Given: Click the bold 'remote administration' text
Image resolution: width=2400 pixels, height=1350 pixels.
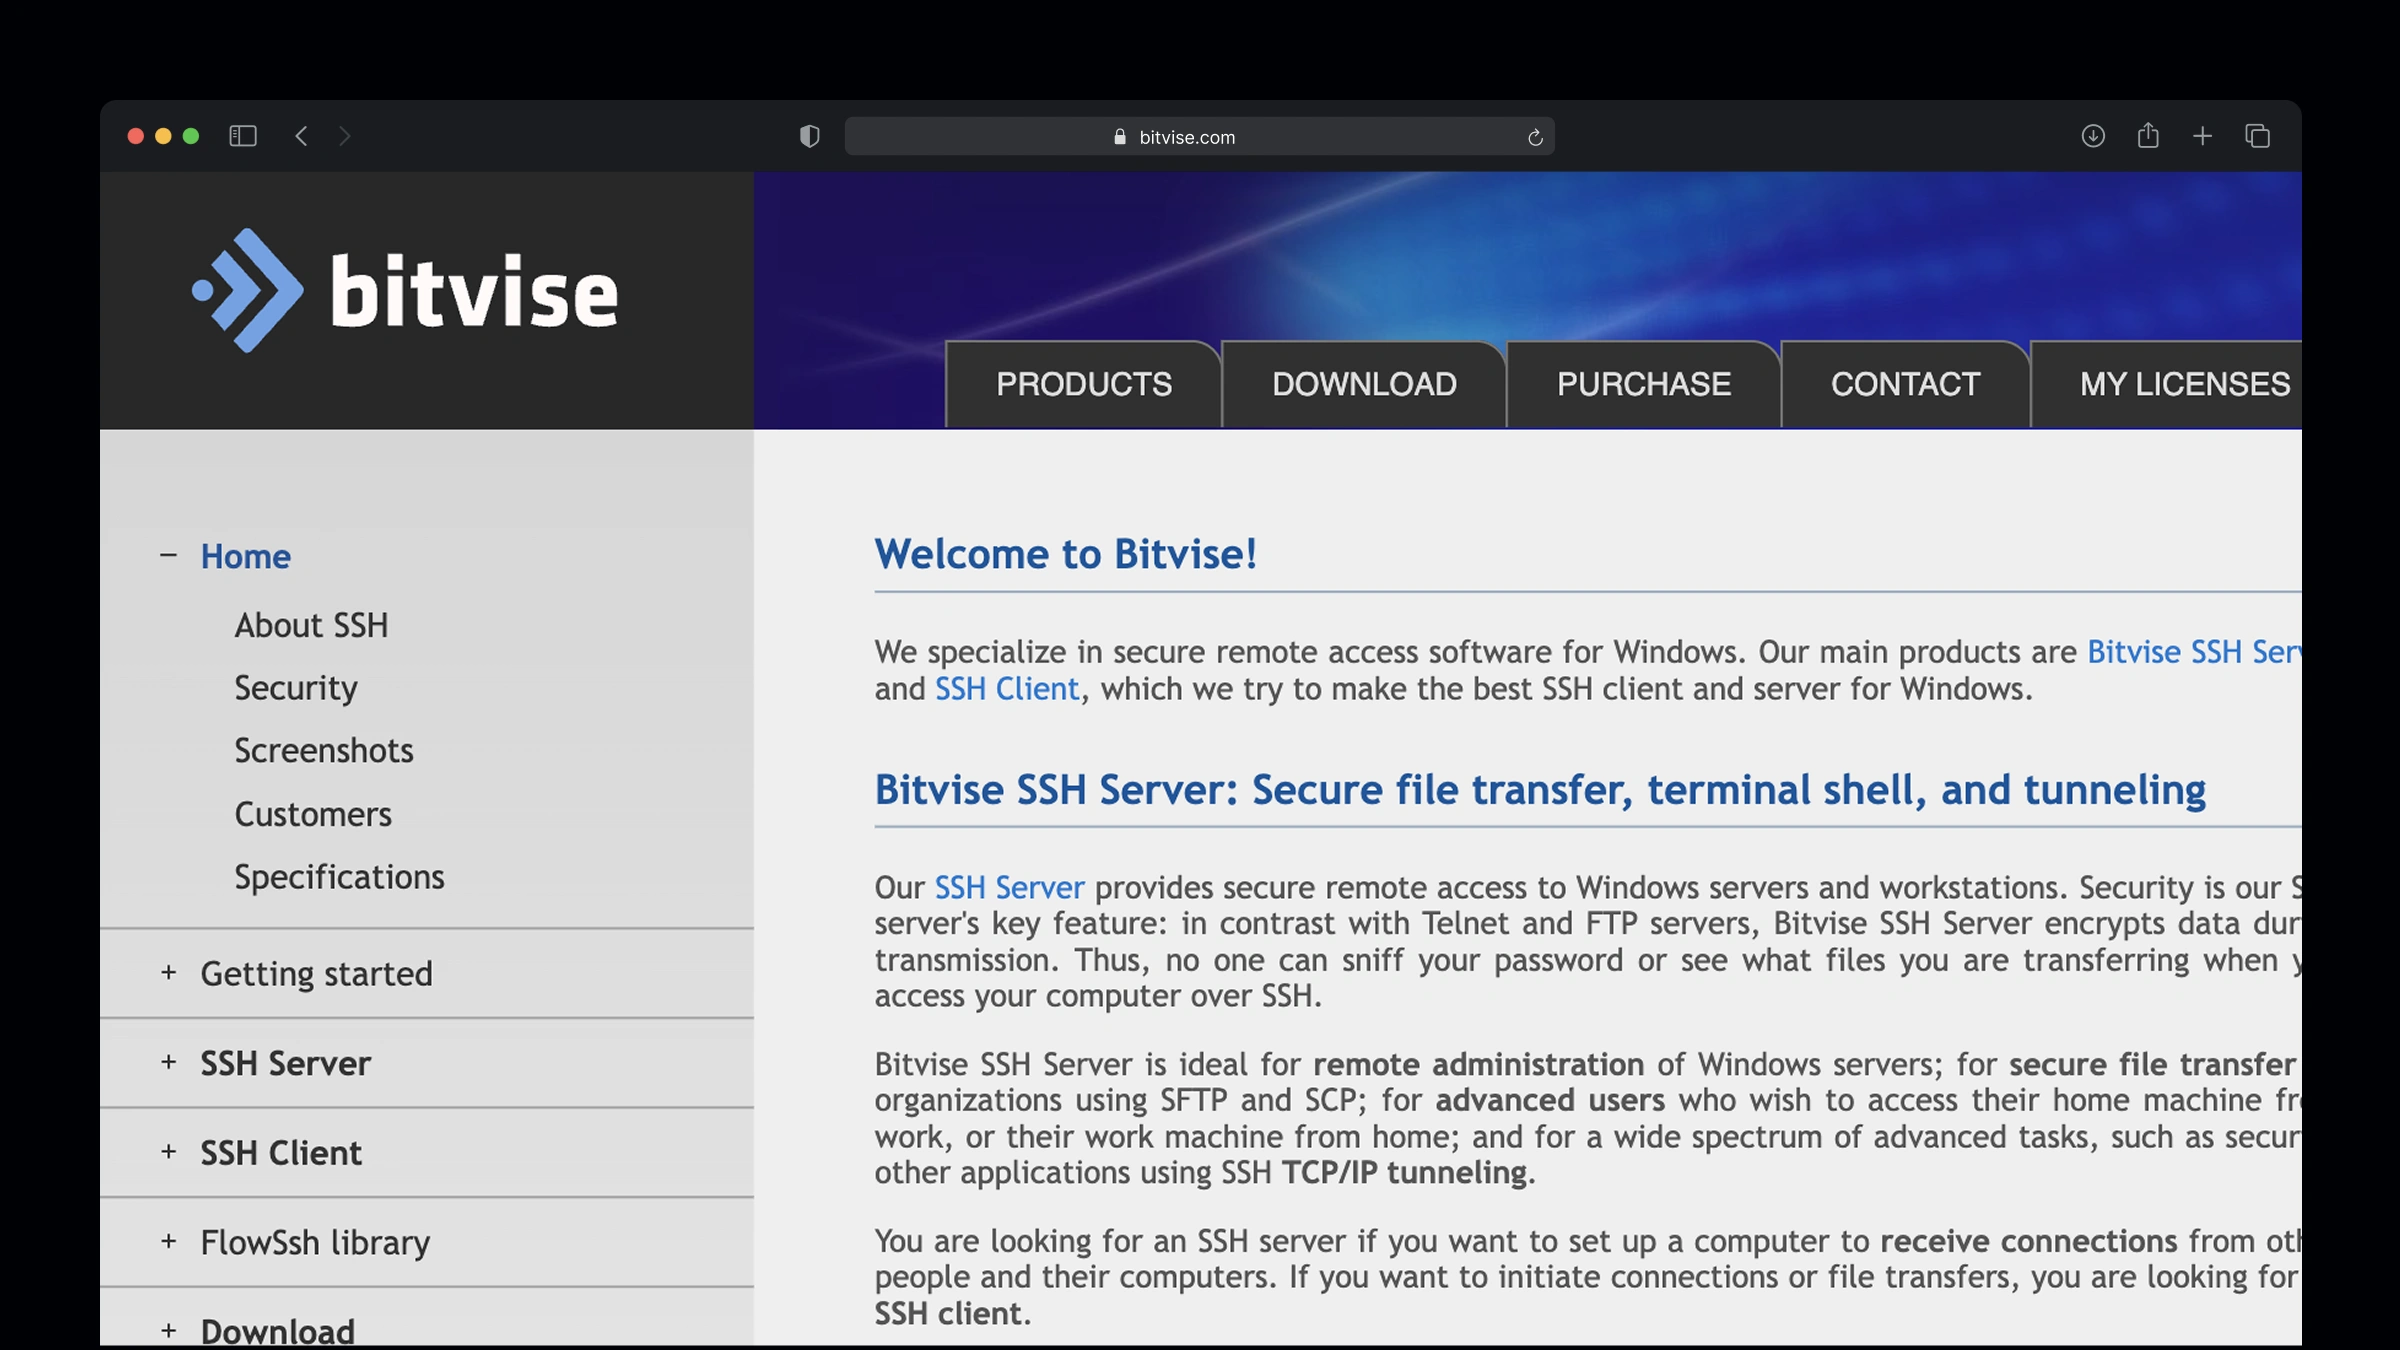Looking at the screenshot, I should 1478,1064.
